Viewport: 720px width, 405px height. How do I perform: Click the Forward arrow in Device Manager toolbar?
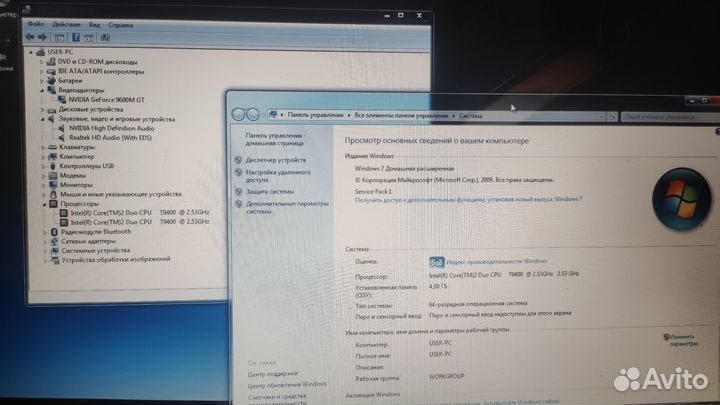pyautogui.click(x=42, y=37)
